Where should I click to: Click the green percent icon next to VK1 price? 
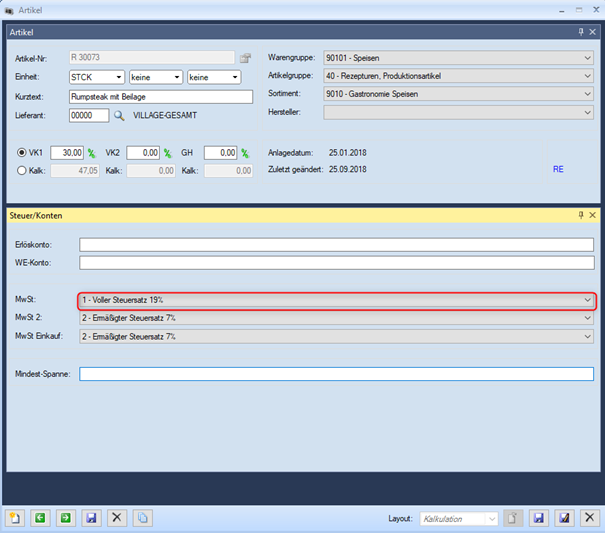(x=91, y=153)
